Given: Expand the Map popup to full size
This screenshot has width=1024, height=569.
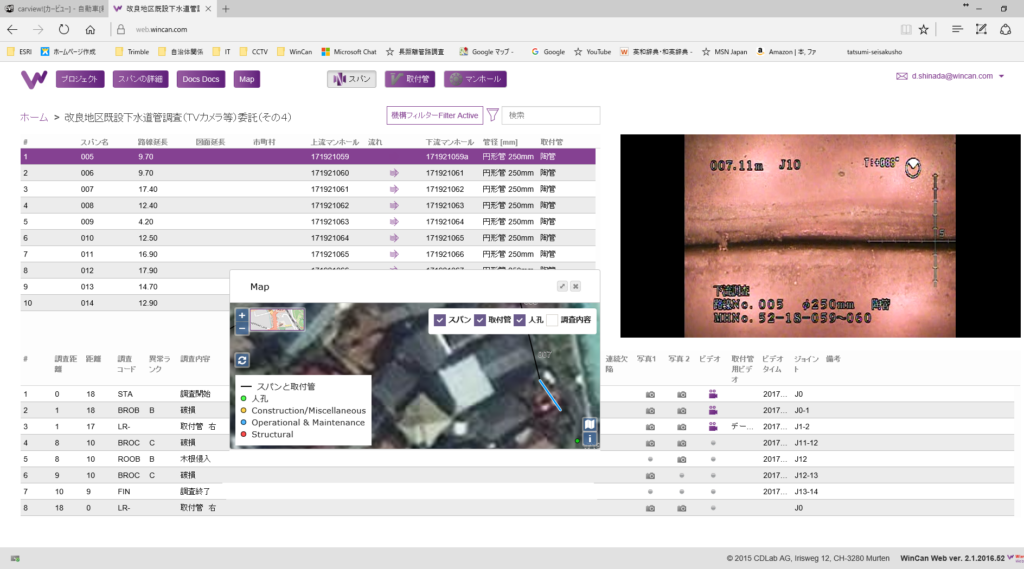Looking at the screenshot, I should (x=562, y=286).
